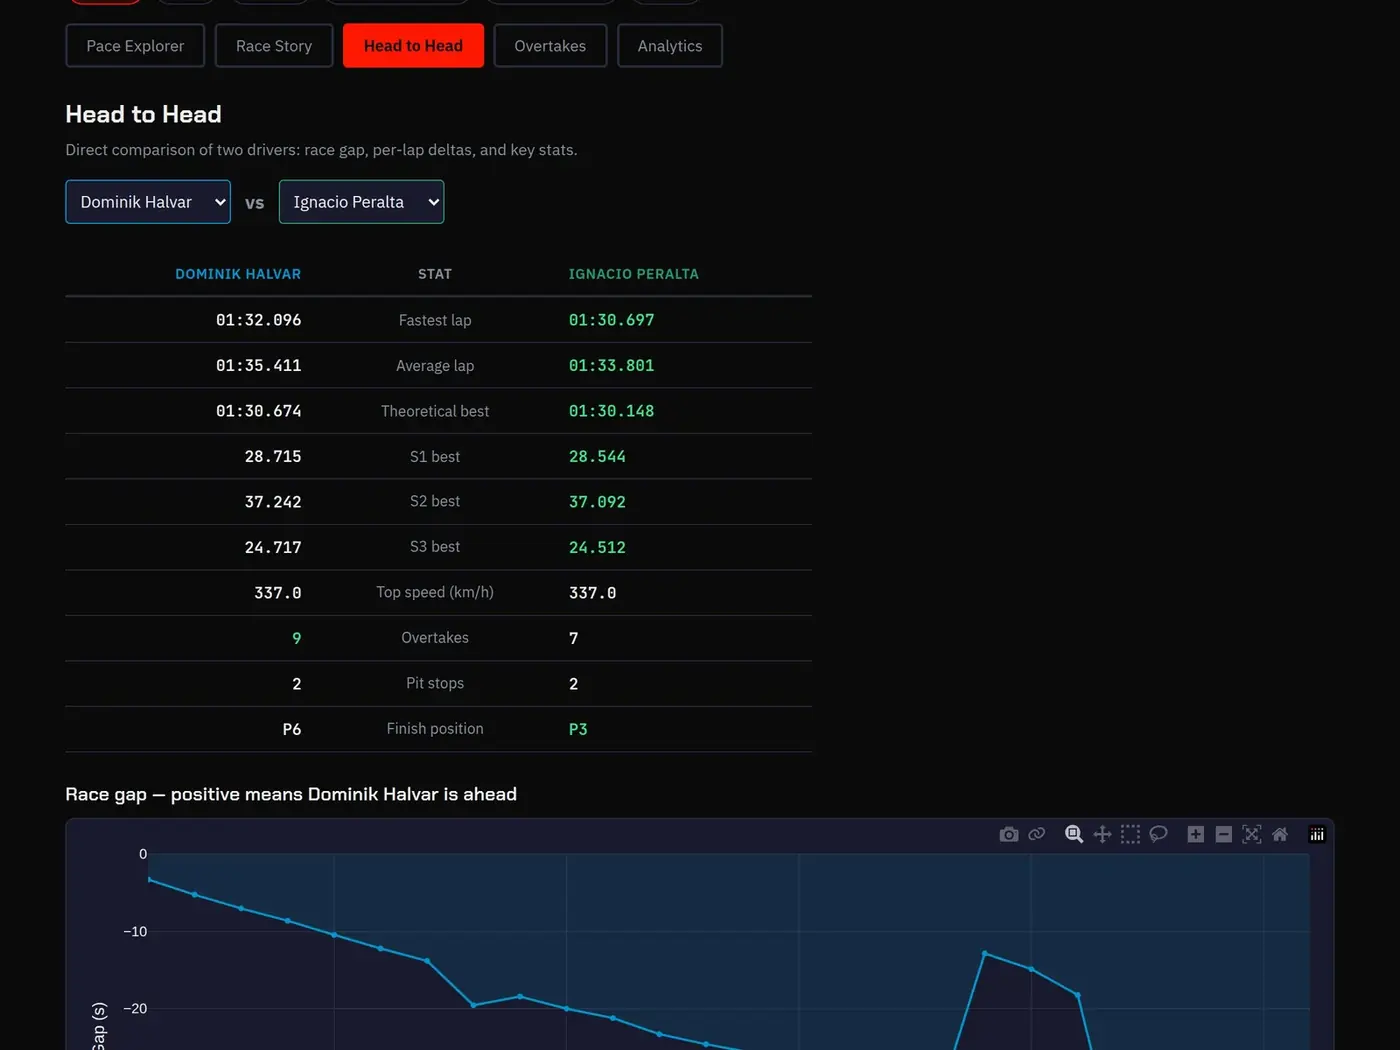Zoom in using the plus icon
Screen dimensions: 1400x1050
tap(1195, 834)
